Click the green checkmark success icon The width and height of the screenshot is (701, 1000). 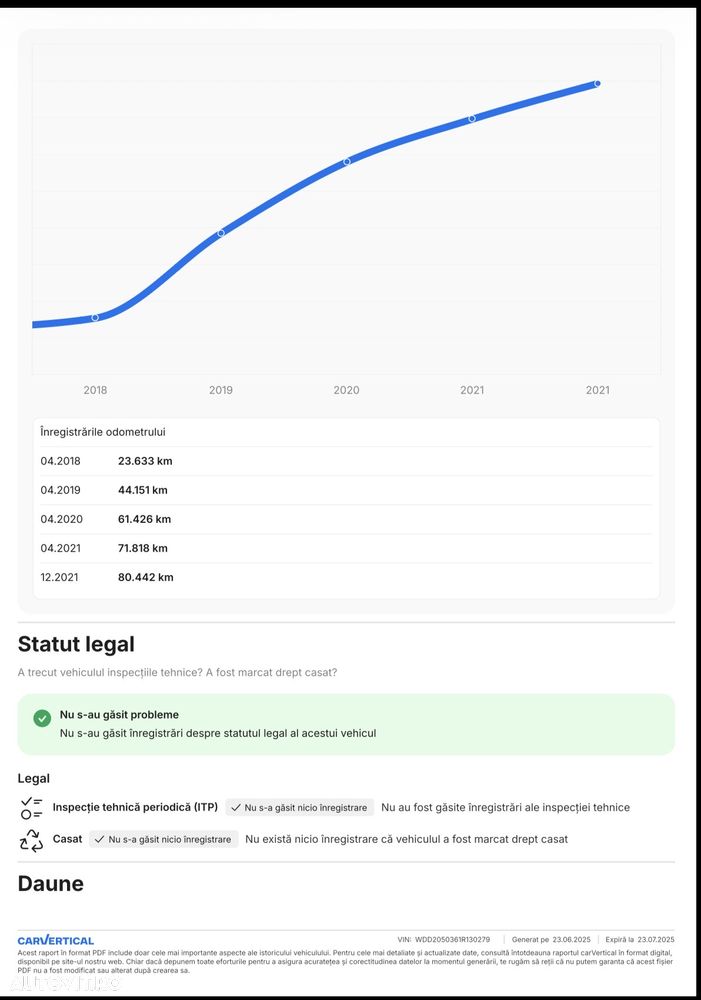42,718
